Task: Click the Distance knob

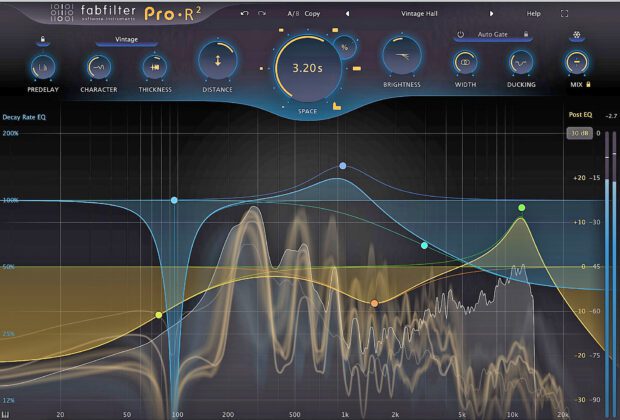Action: (217, 61)
